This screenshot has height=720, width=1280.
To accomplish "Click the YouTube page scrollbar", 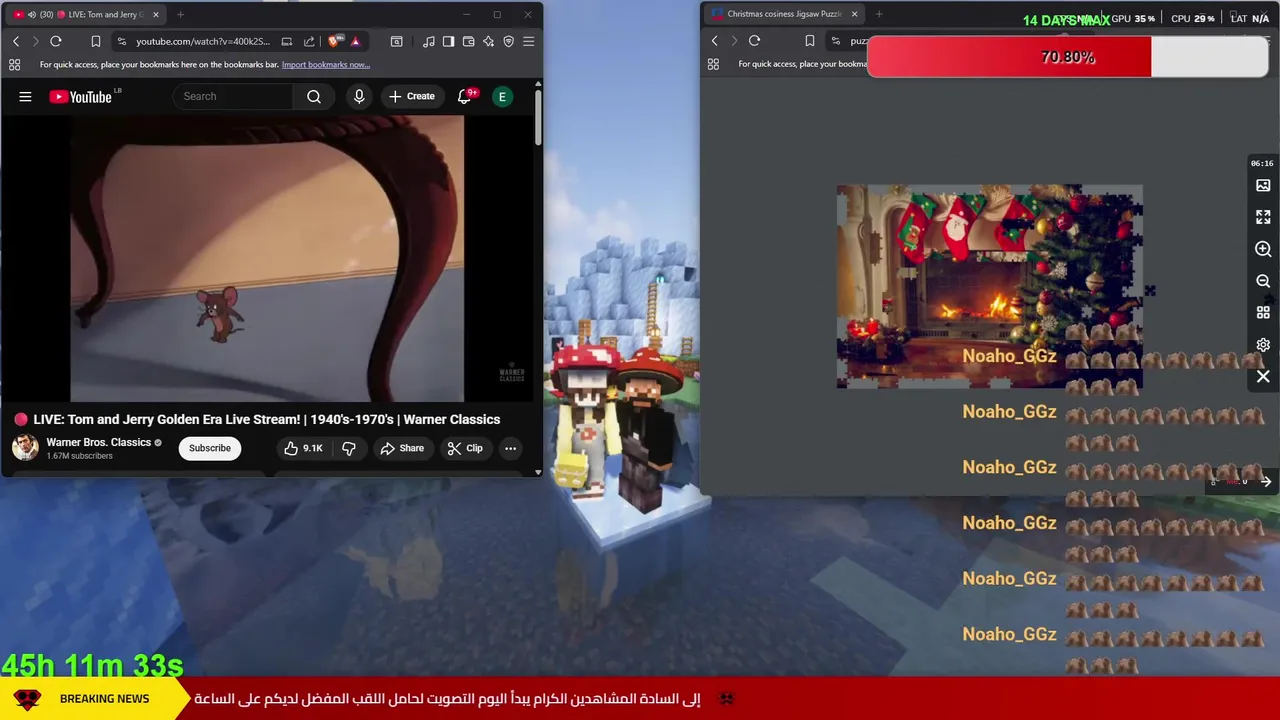I will pos(538,118).
